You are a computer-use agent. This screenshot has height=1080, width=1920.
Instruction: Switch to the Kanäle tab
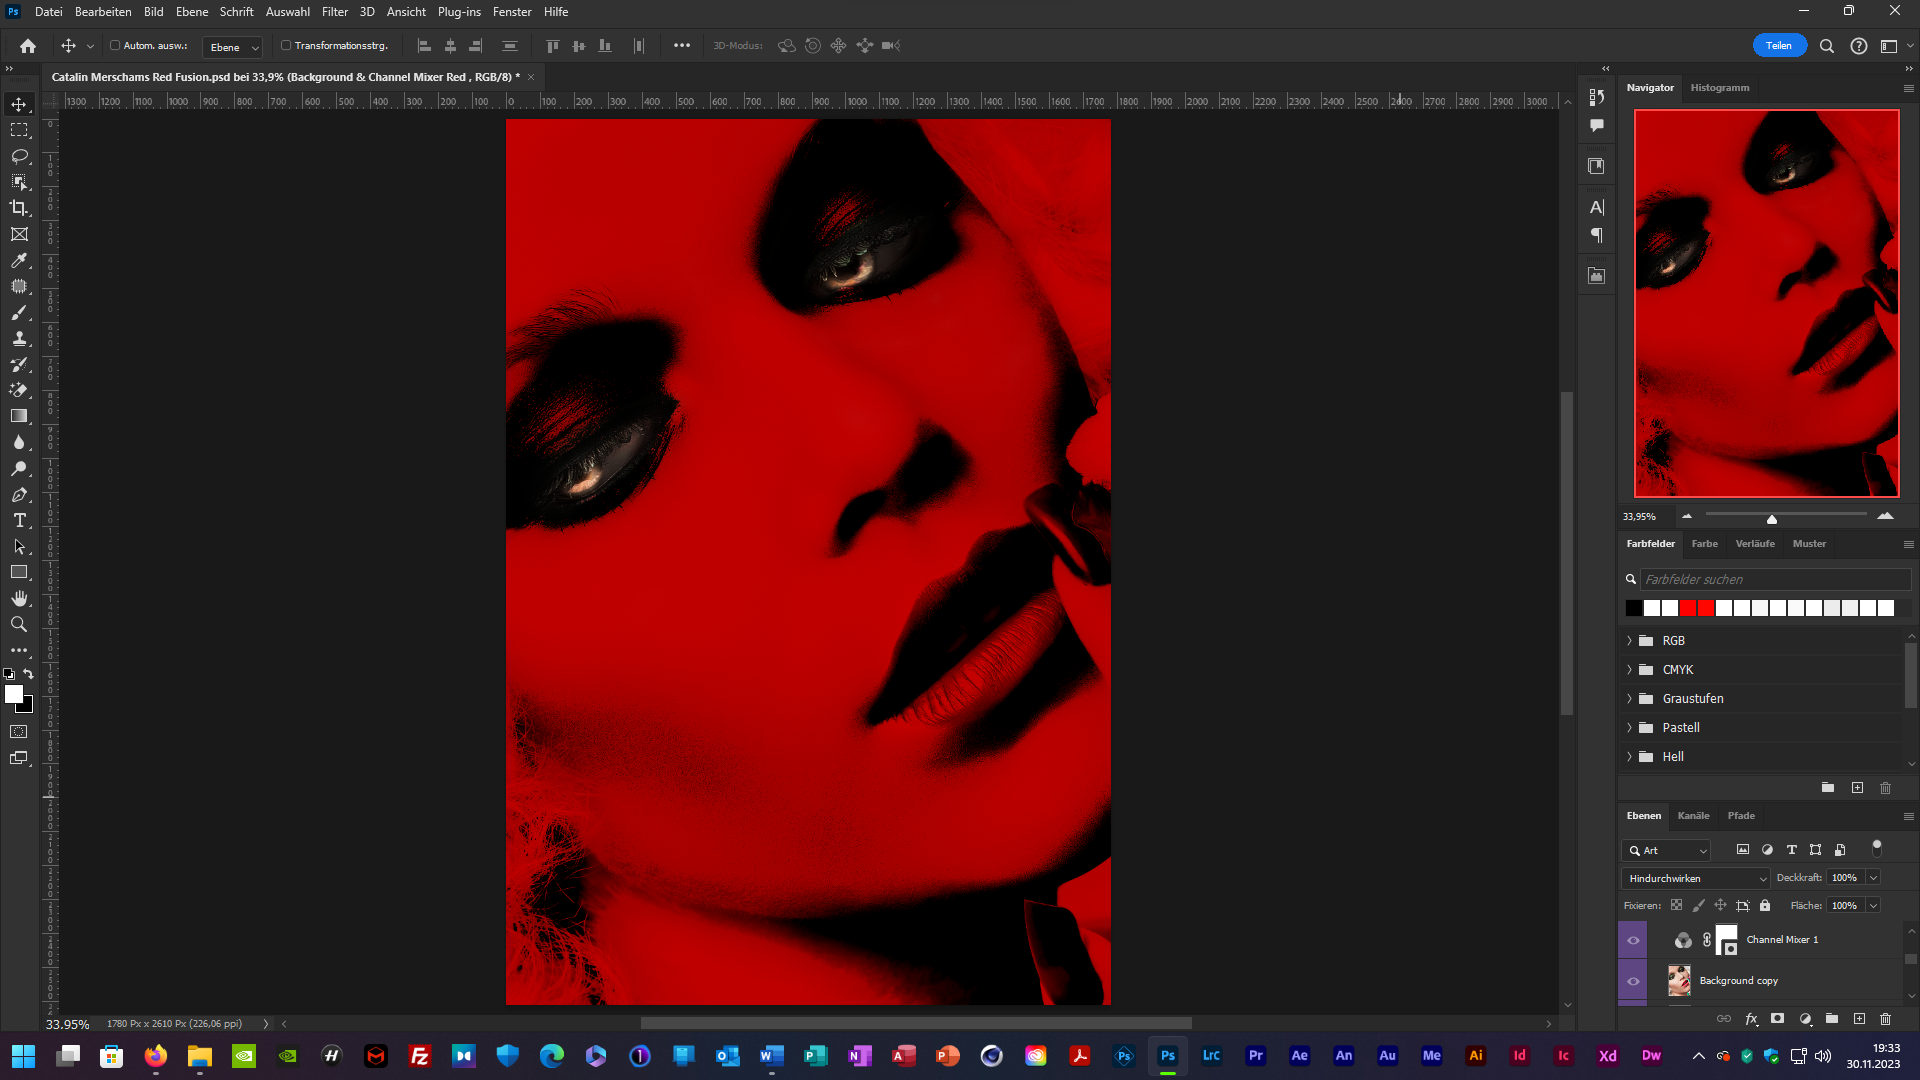point(1693,816)
